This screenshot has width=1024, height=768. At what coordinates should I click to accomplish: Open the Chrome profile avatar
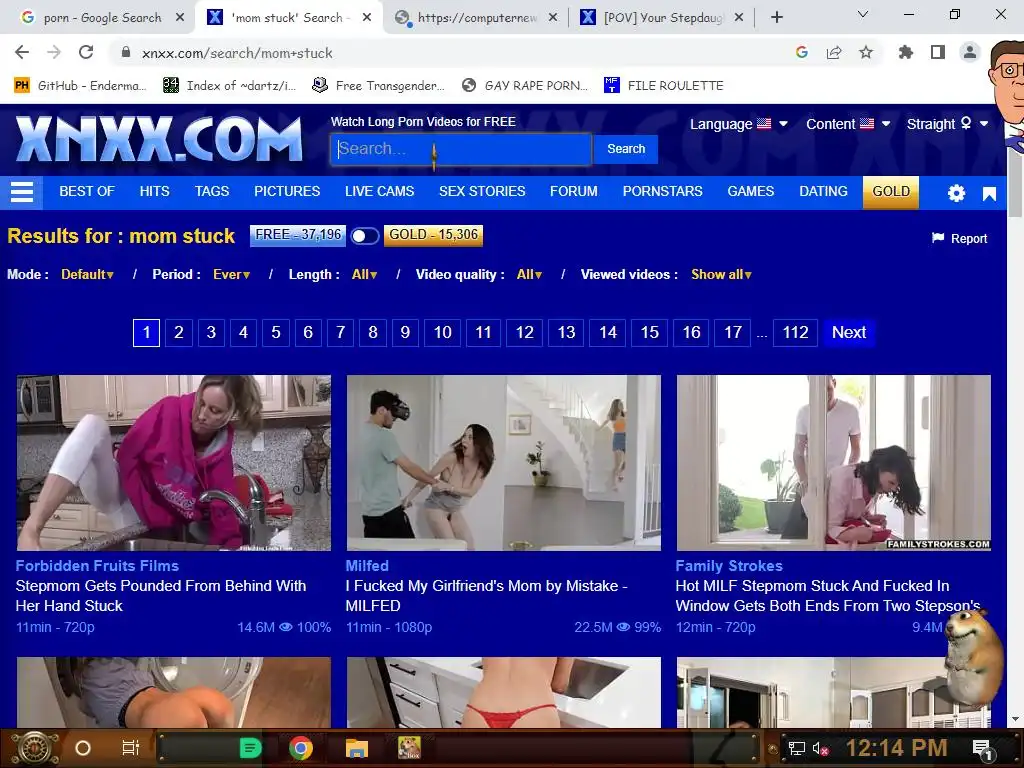tap(970, 52)
